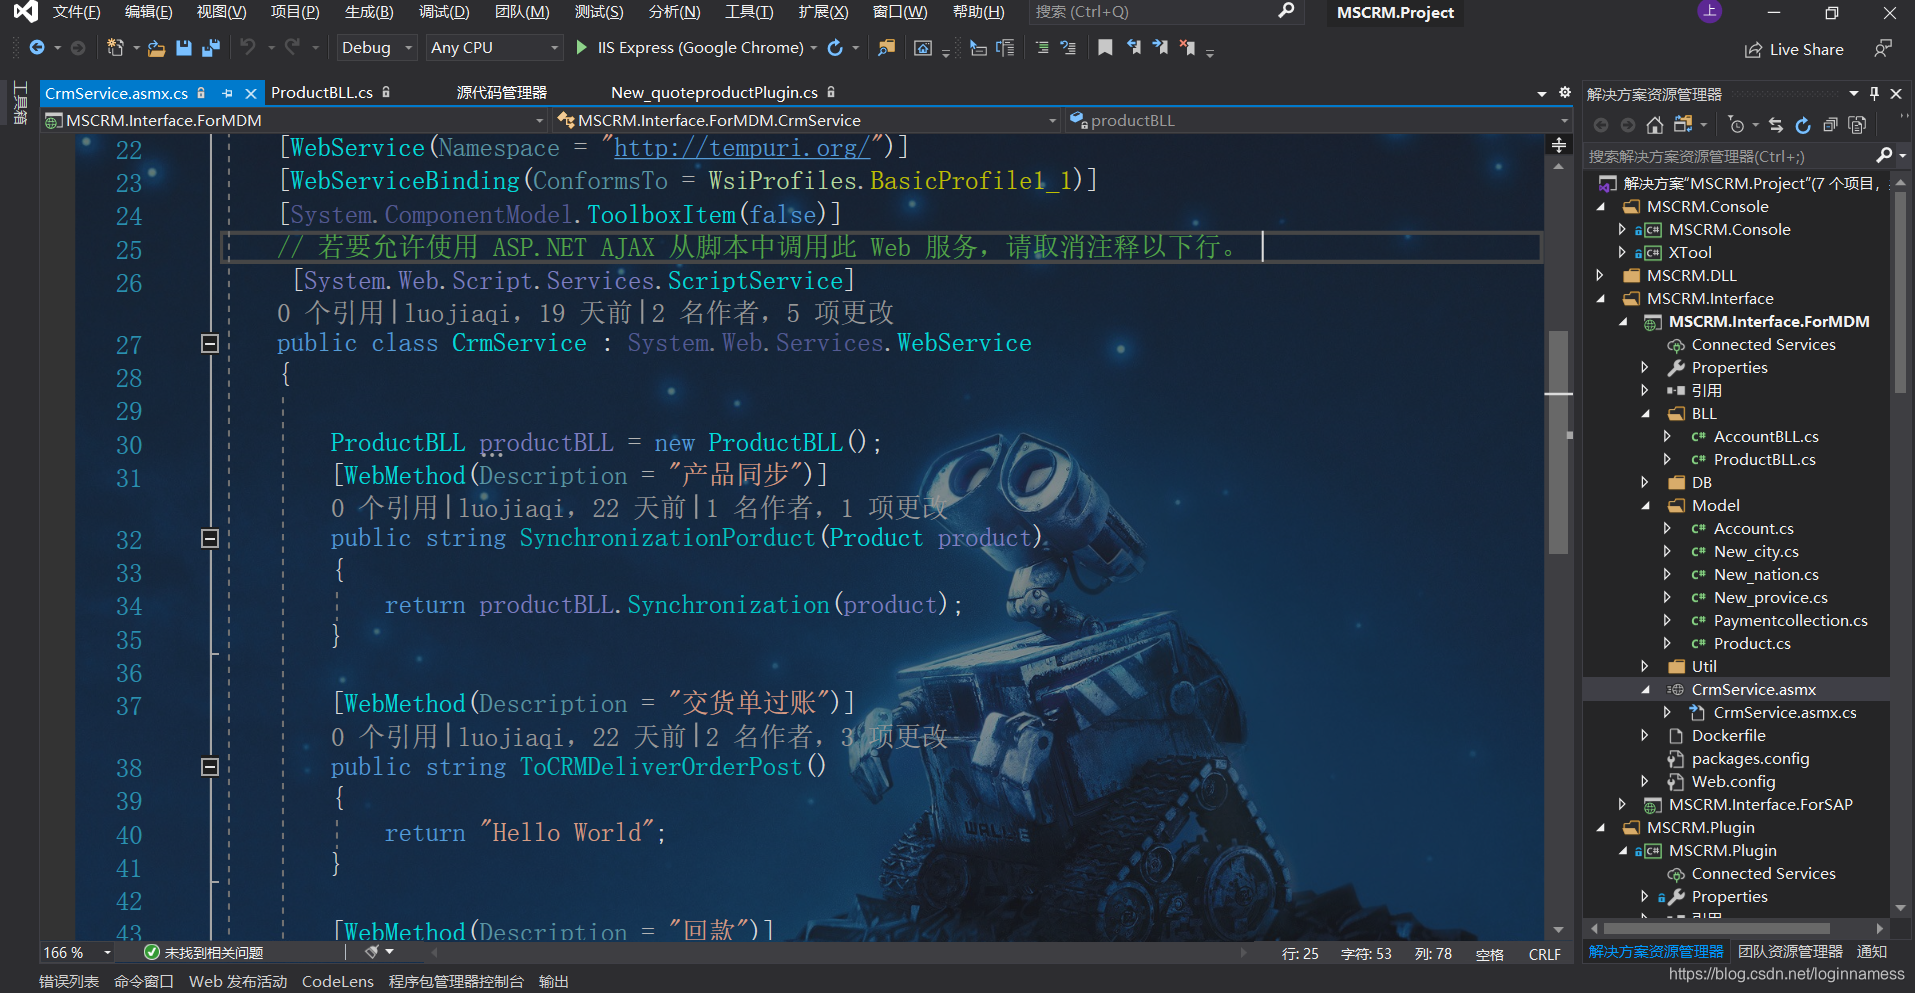Go to previous bookmark icon

coord(1134,47)
